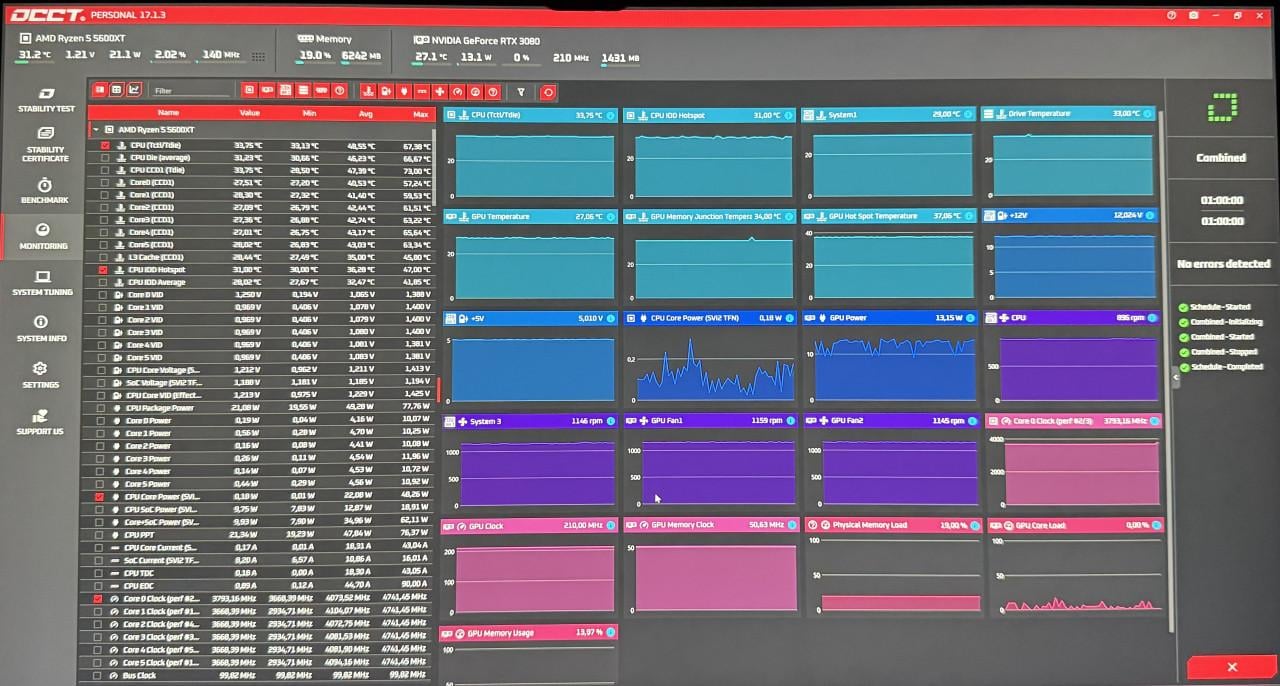Select the Monitoring tab

point(43,236)
